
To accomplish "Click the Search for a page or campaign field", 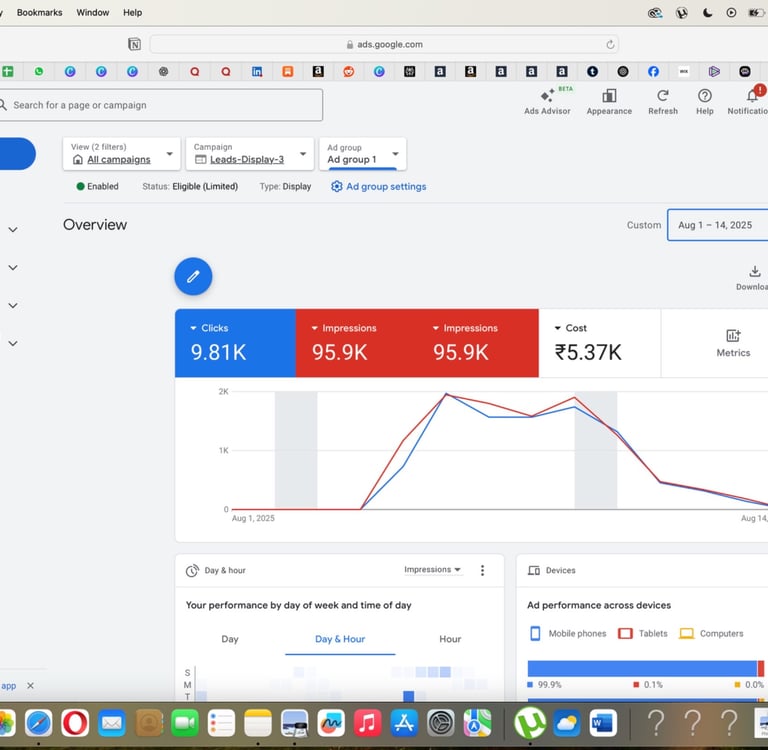I will point(161,105).
